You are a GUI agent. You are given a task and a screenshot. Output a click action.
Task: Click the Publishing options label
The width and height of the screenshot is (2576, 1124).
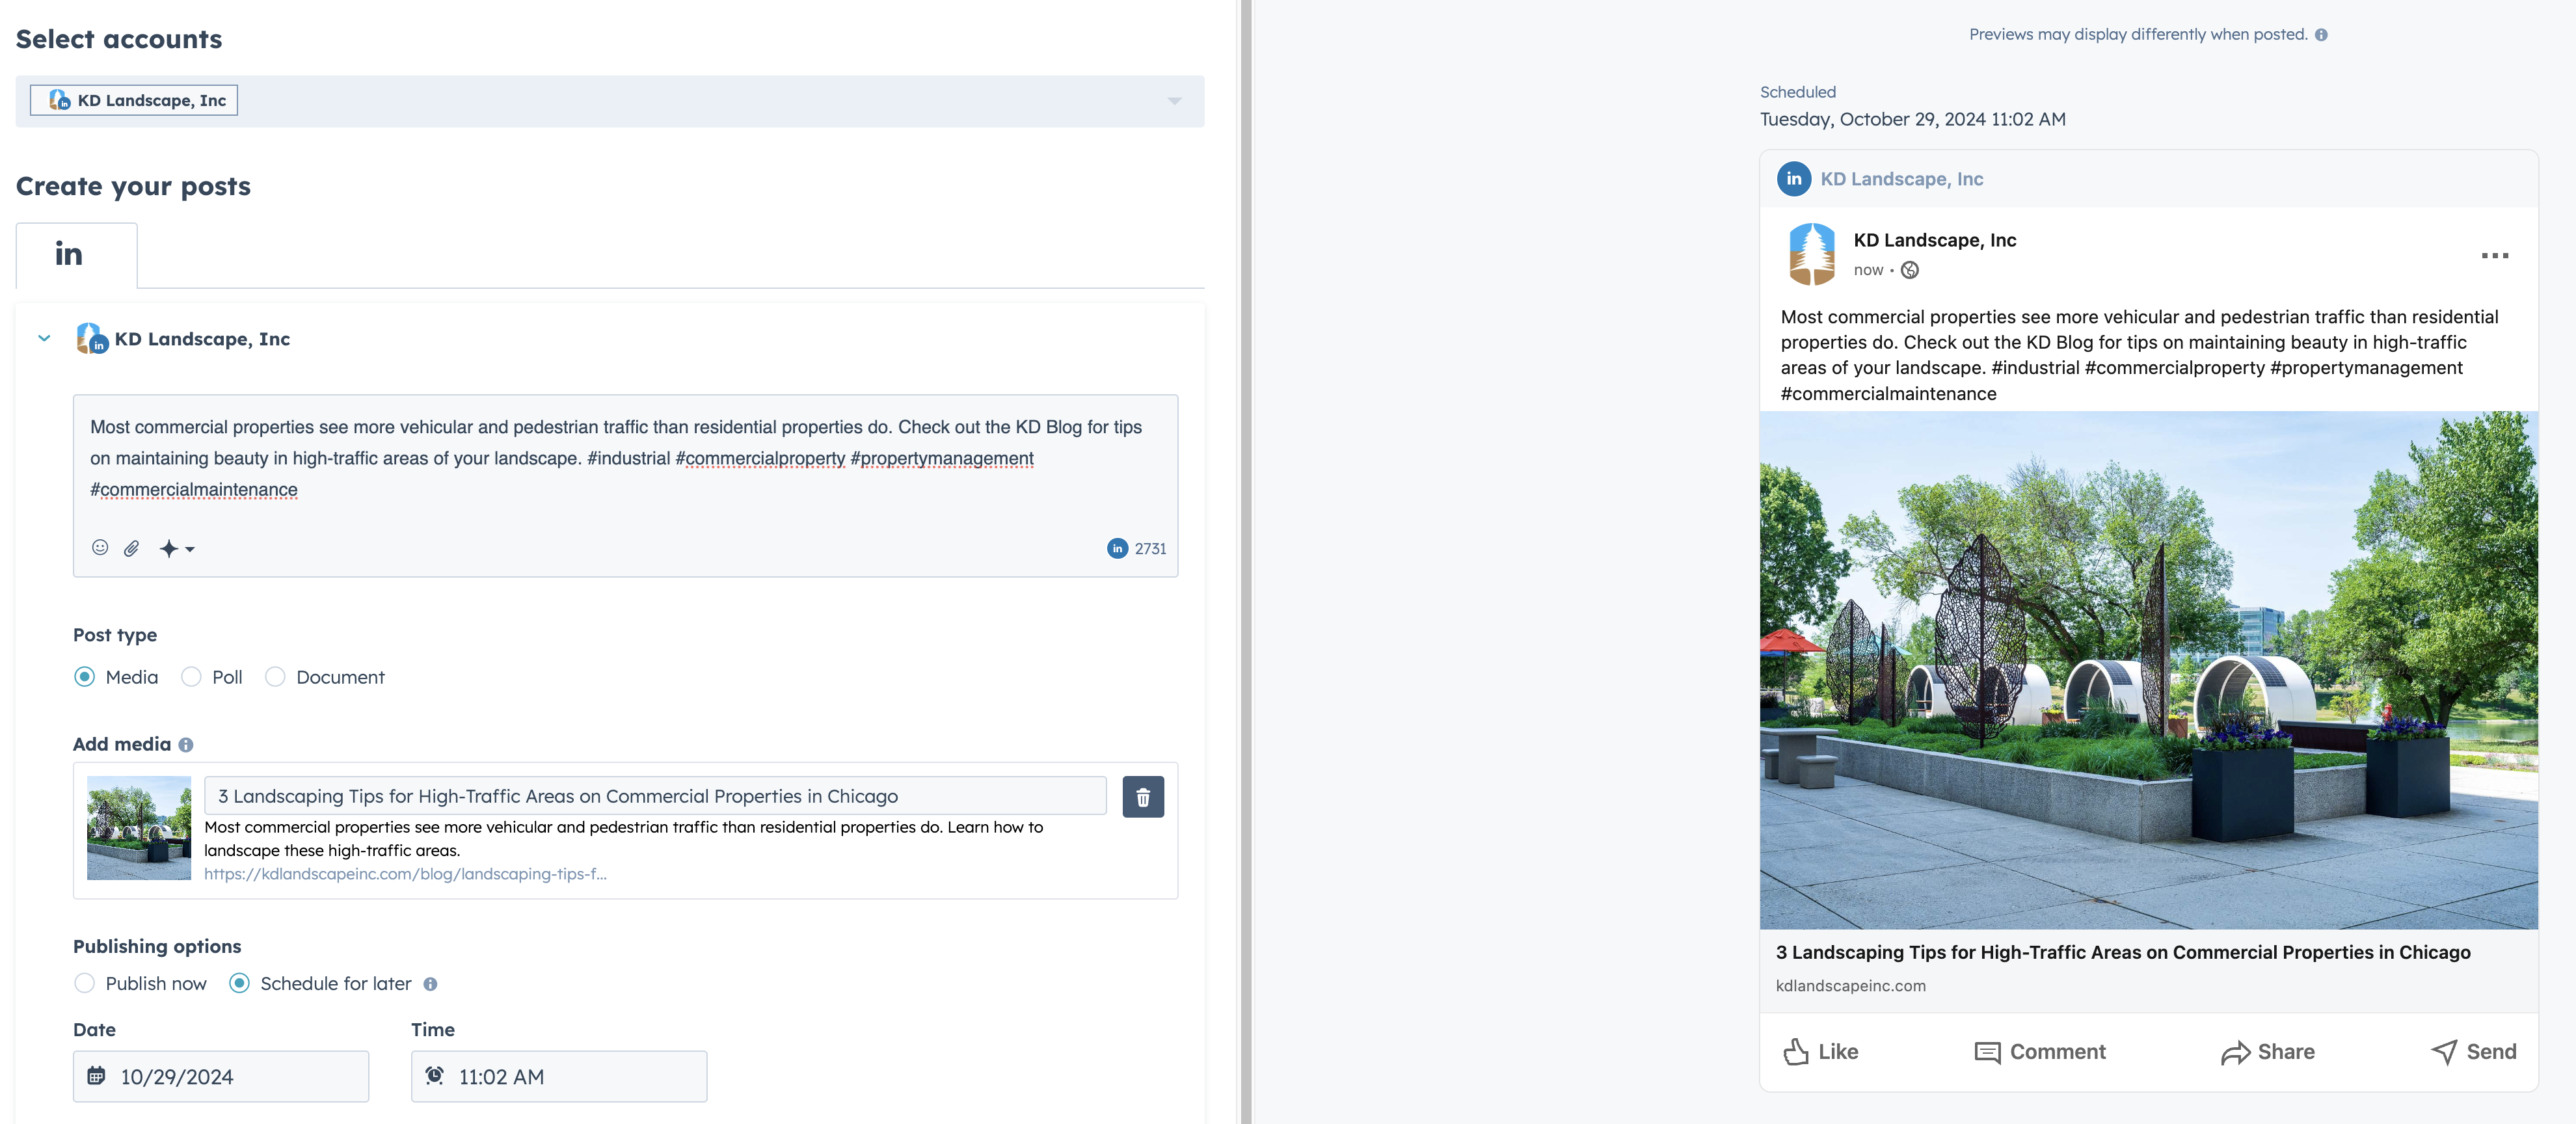coord(157,946)
